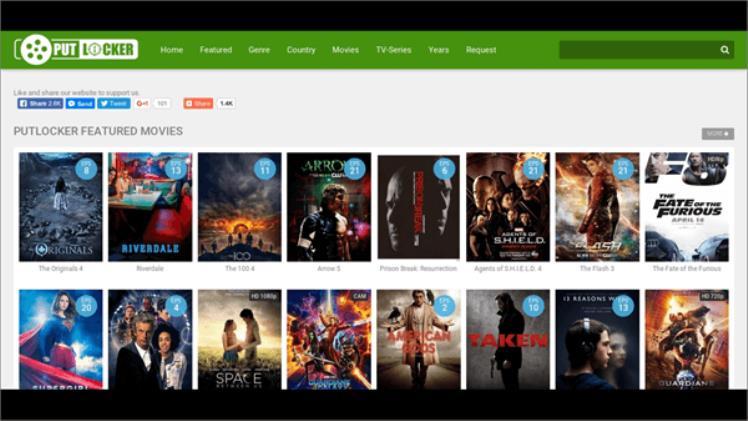Viewport: 748px width, 421px height.
Task: Click the Messenger Send button
Action: [80, 103]
